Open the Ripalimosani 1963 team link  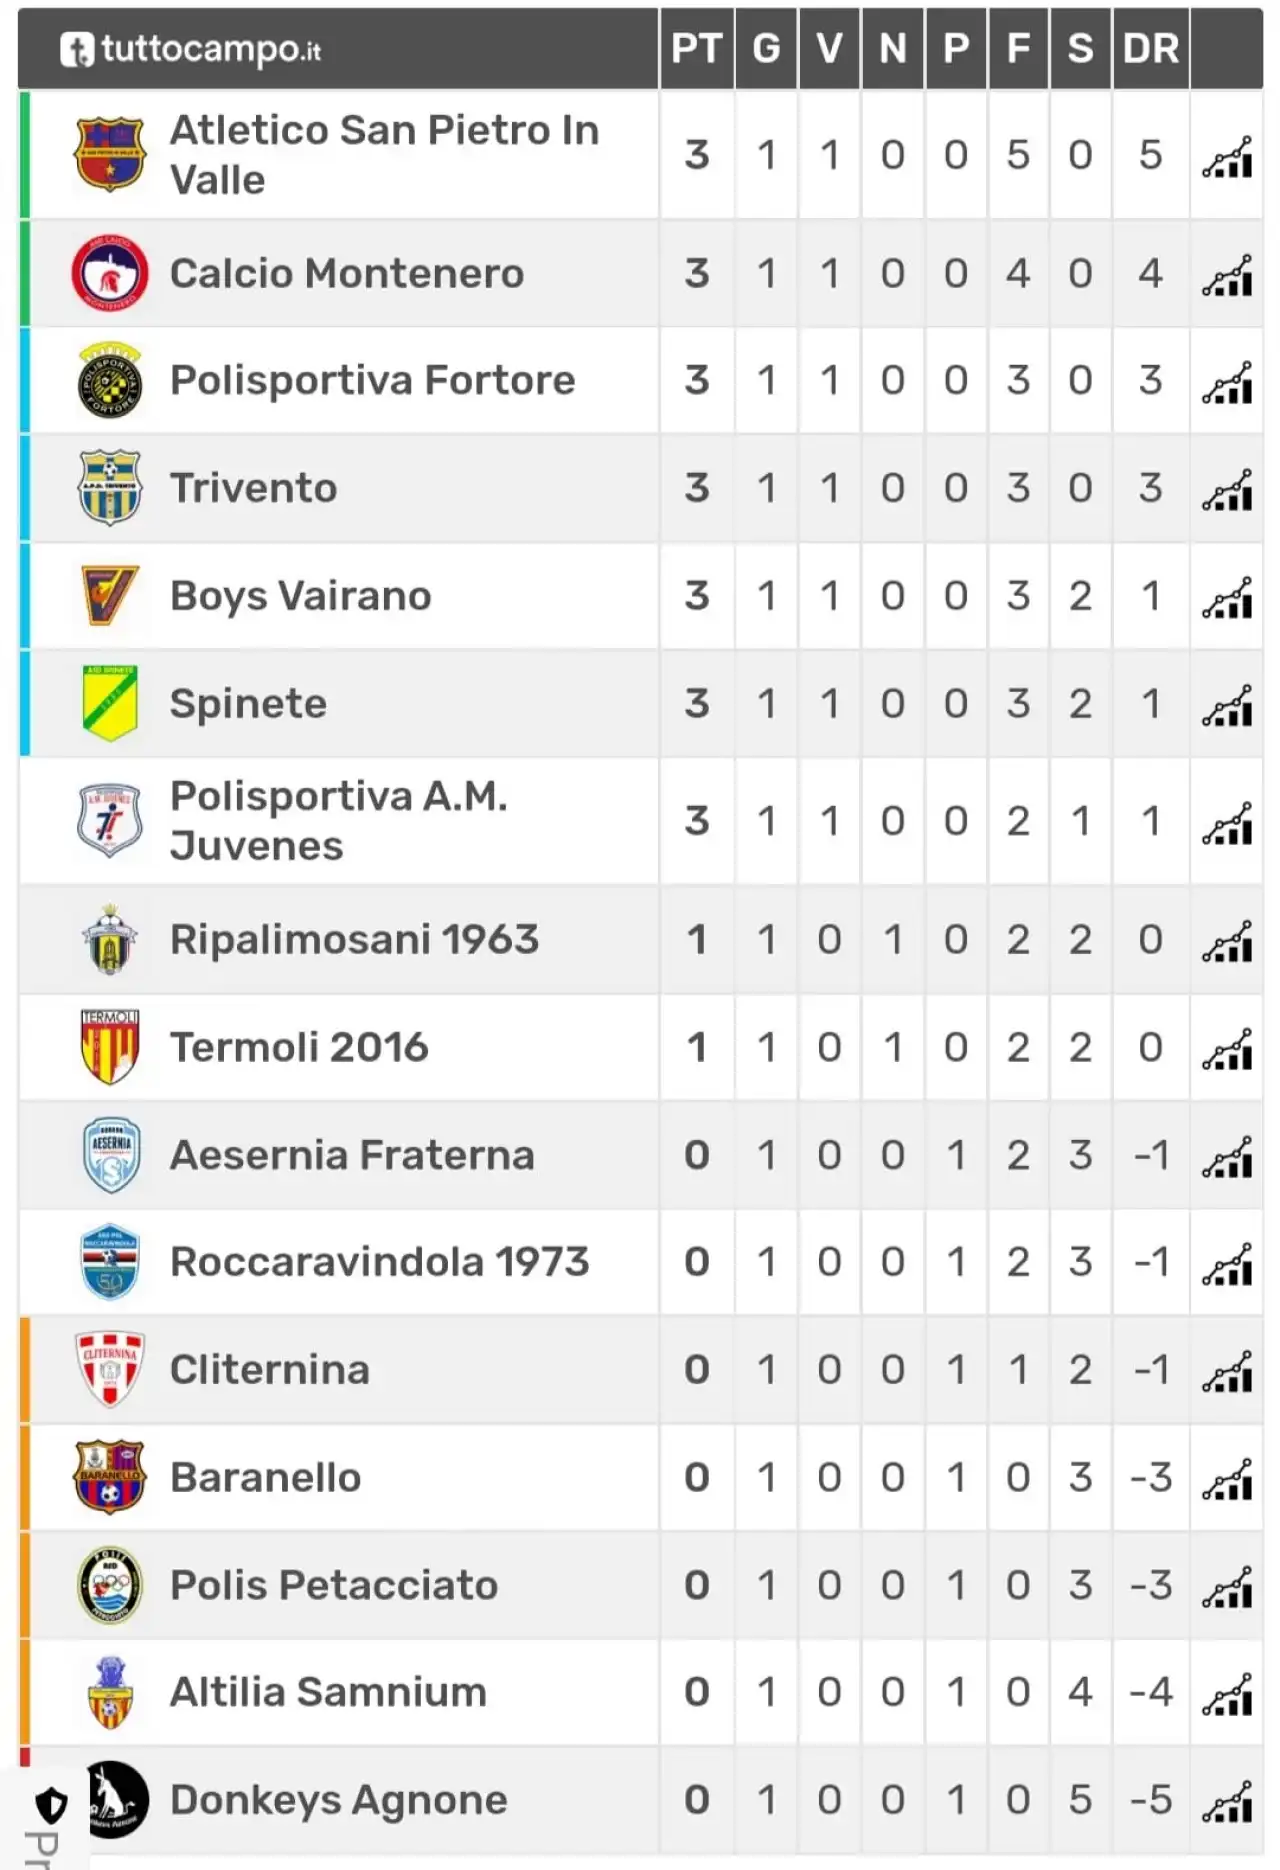click(x=354, y=939)
